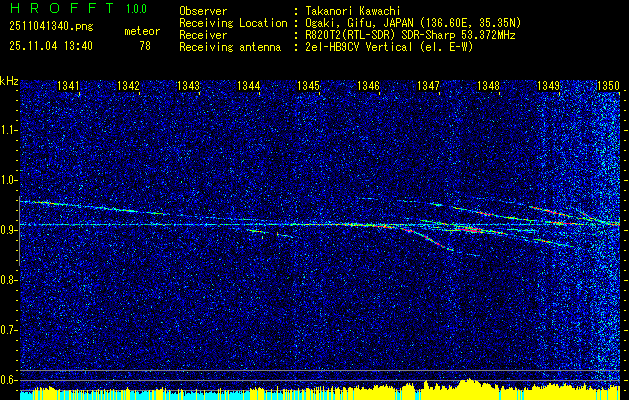The height and width of the screenshot is (400, 629).
Task: Click the 1348 time marker
Action: 489,86
